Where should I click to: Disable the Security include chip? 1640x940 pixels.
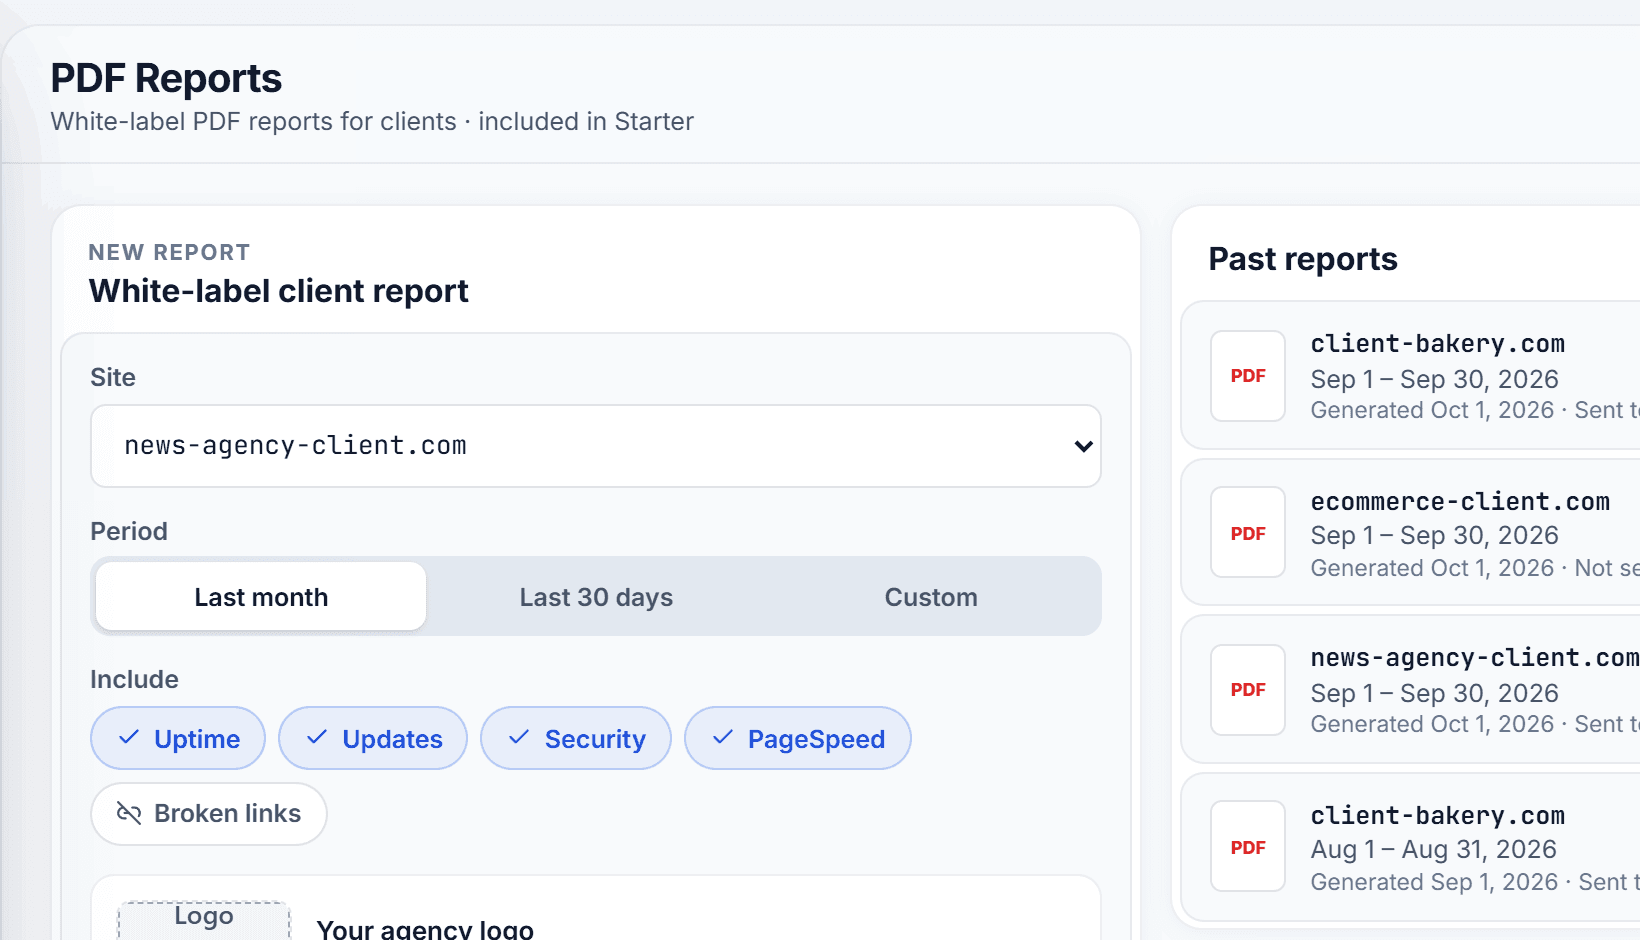tap(576, 738)
